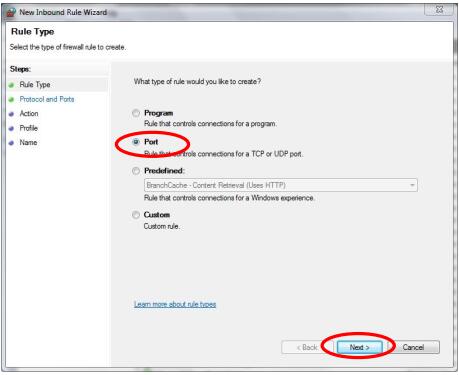Go to the Rule Type step
The image size is (459, 375).
click(35, 85)
